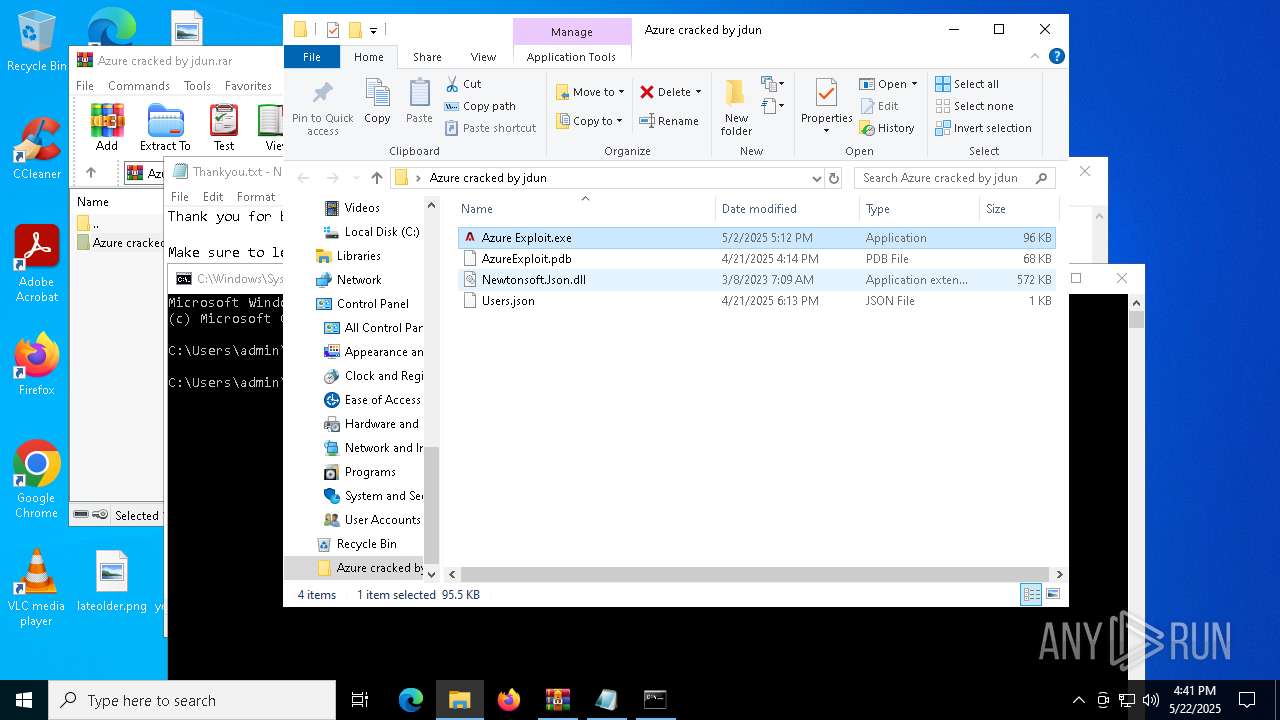Click Cut in Clipboard group
Screen dimensions: 1280x720
[463, 84]
